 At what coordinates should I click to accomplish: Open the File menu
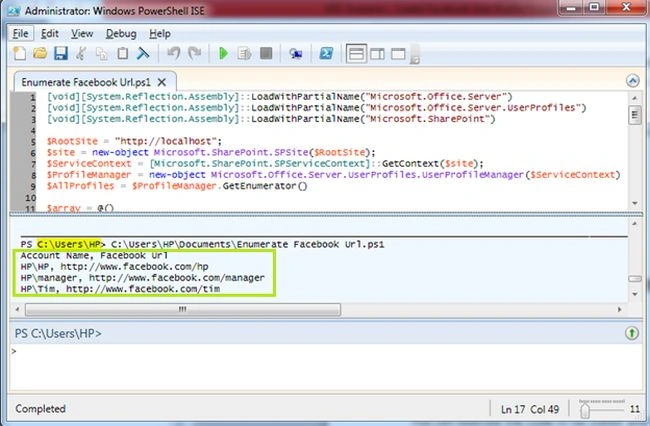coord(21,34)
